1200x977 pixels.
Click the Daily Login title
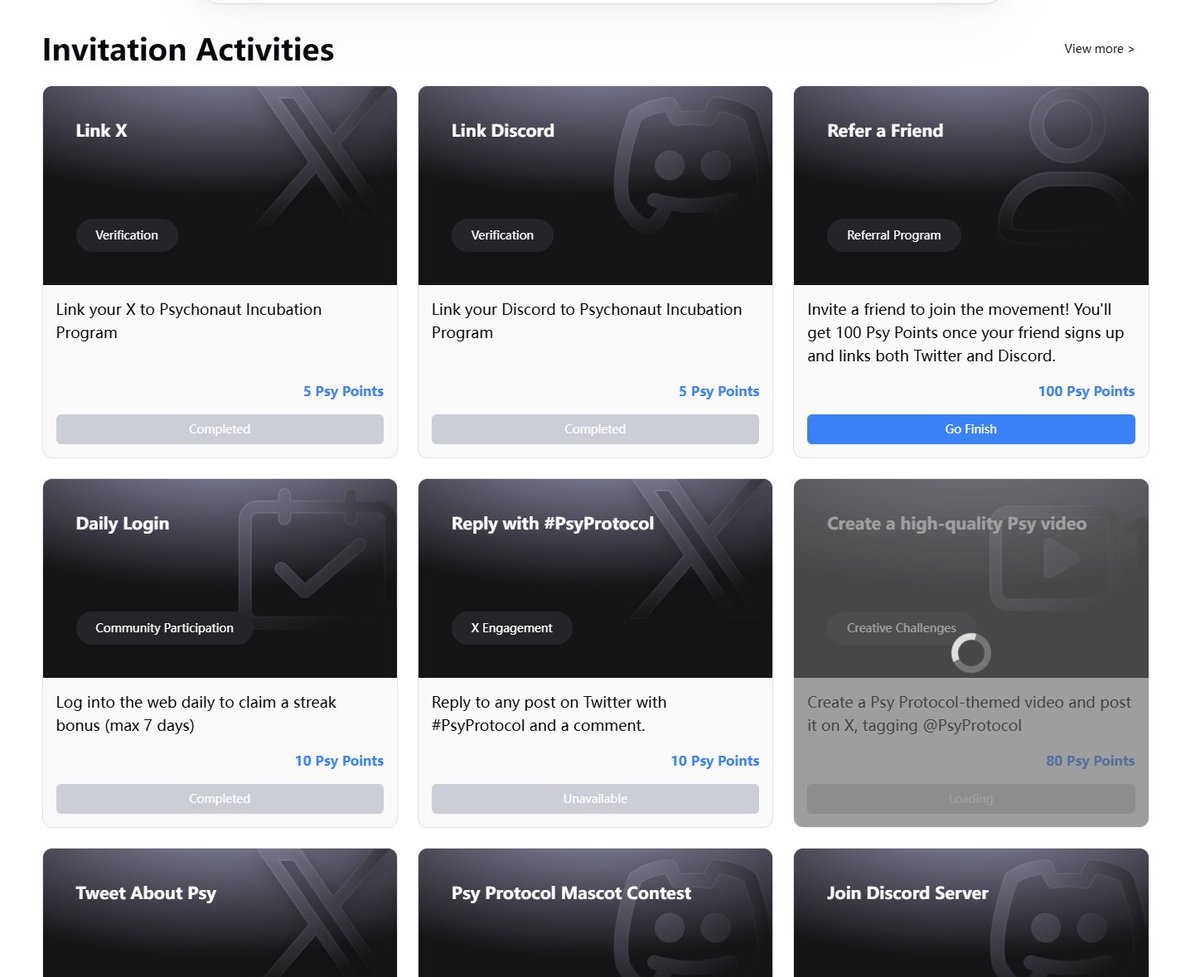tap(122, 523)
